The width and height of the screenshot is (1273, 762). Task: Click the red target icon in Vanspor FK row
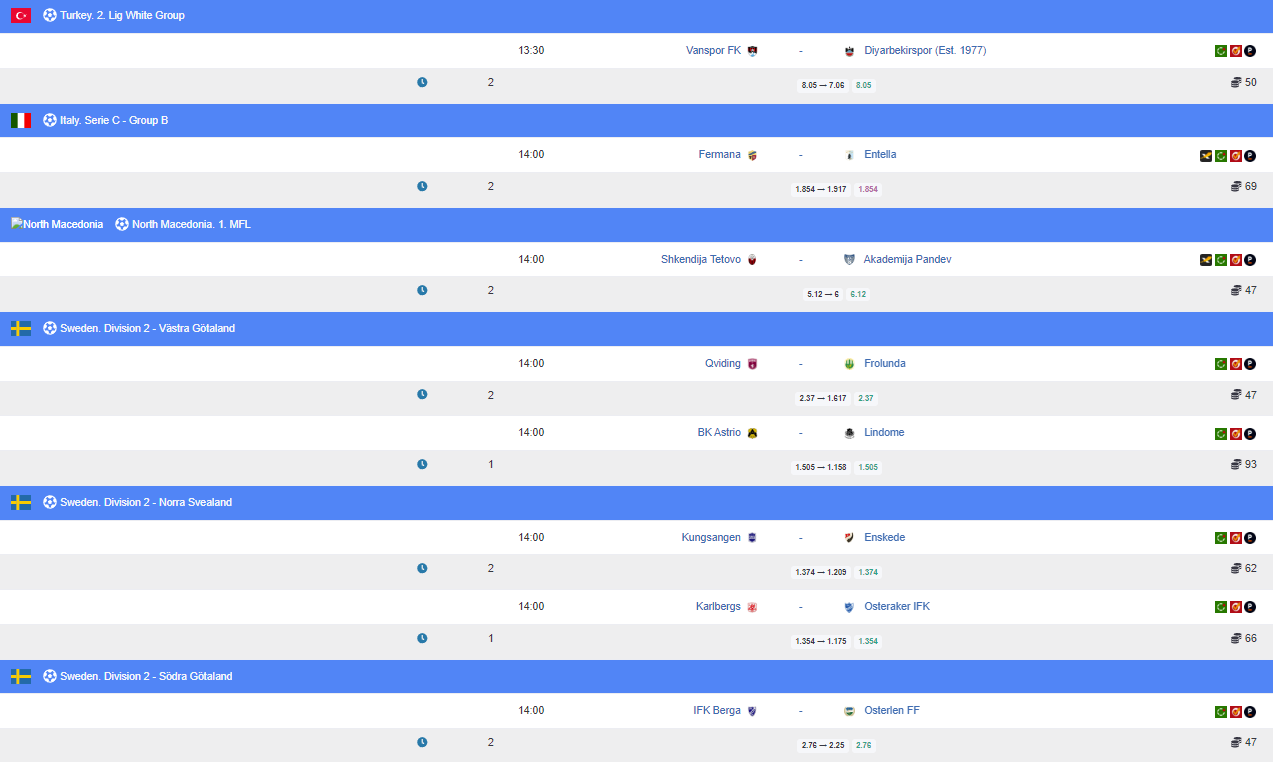pyautogui.click(x=1235, y=51)
